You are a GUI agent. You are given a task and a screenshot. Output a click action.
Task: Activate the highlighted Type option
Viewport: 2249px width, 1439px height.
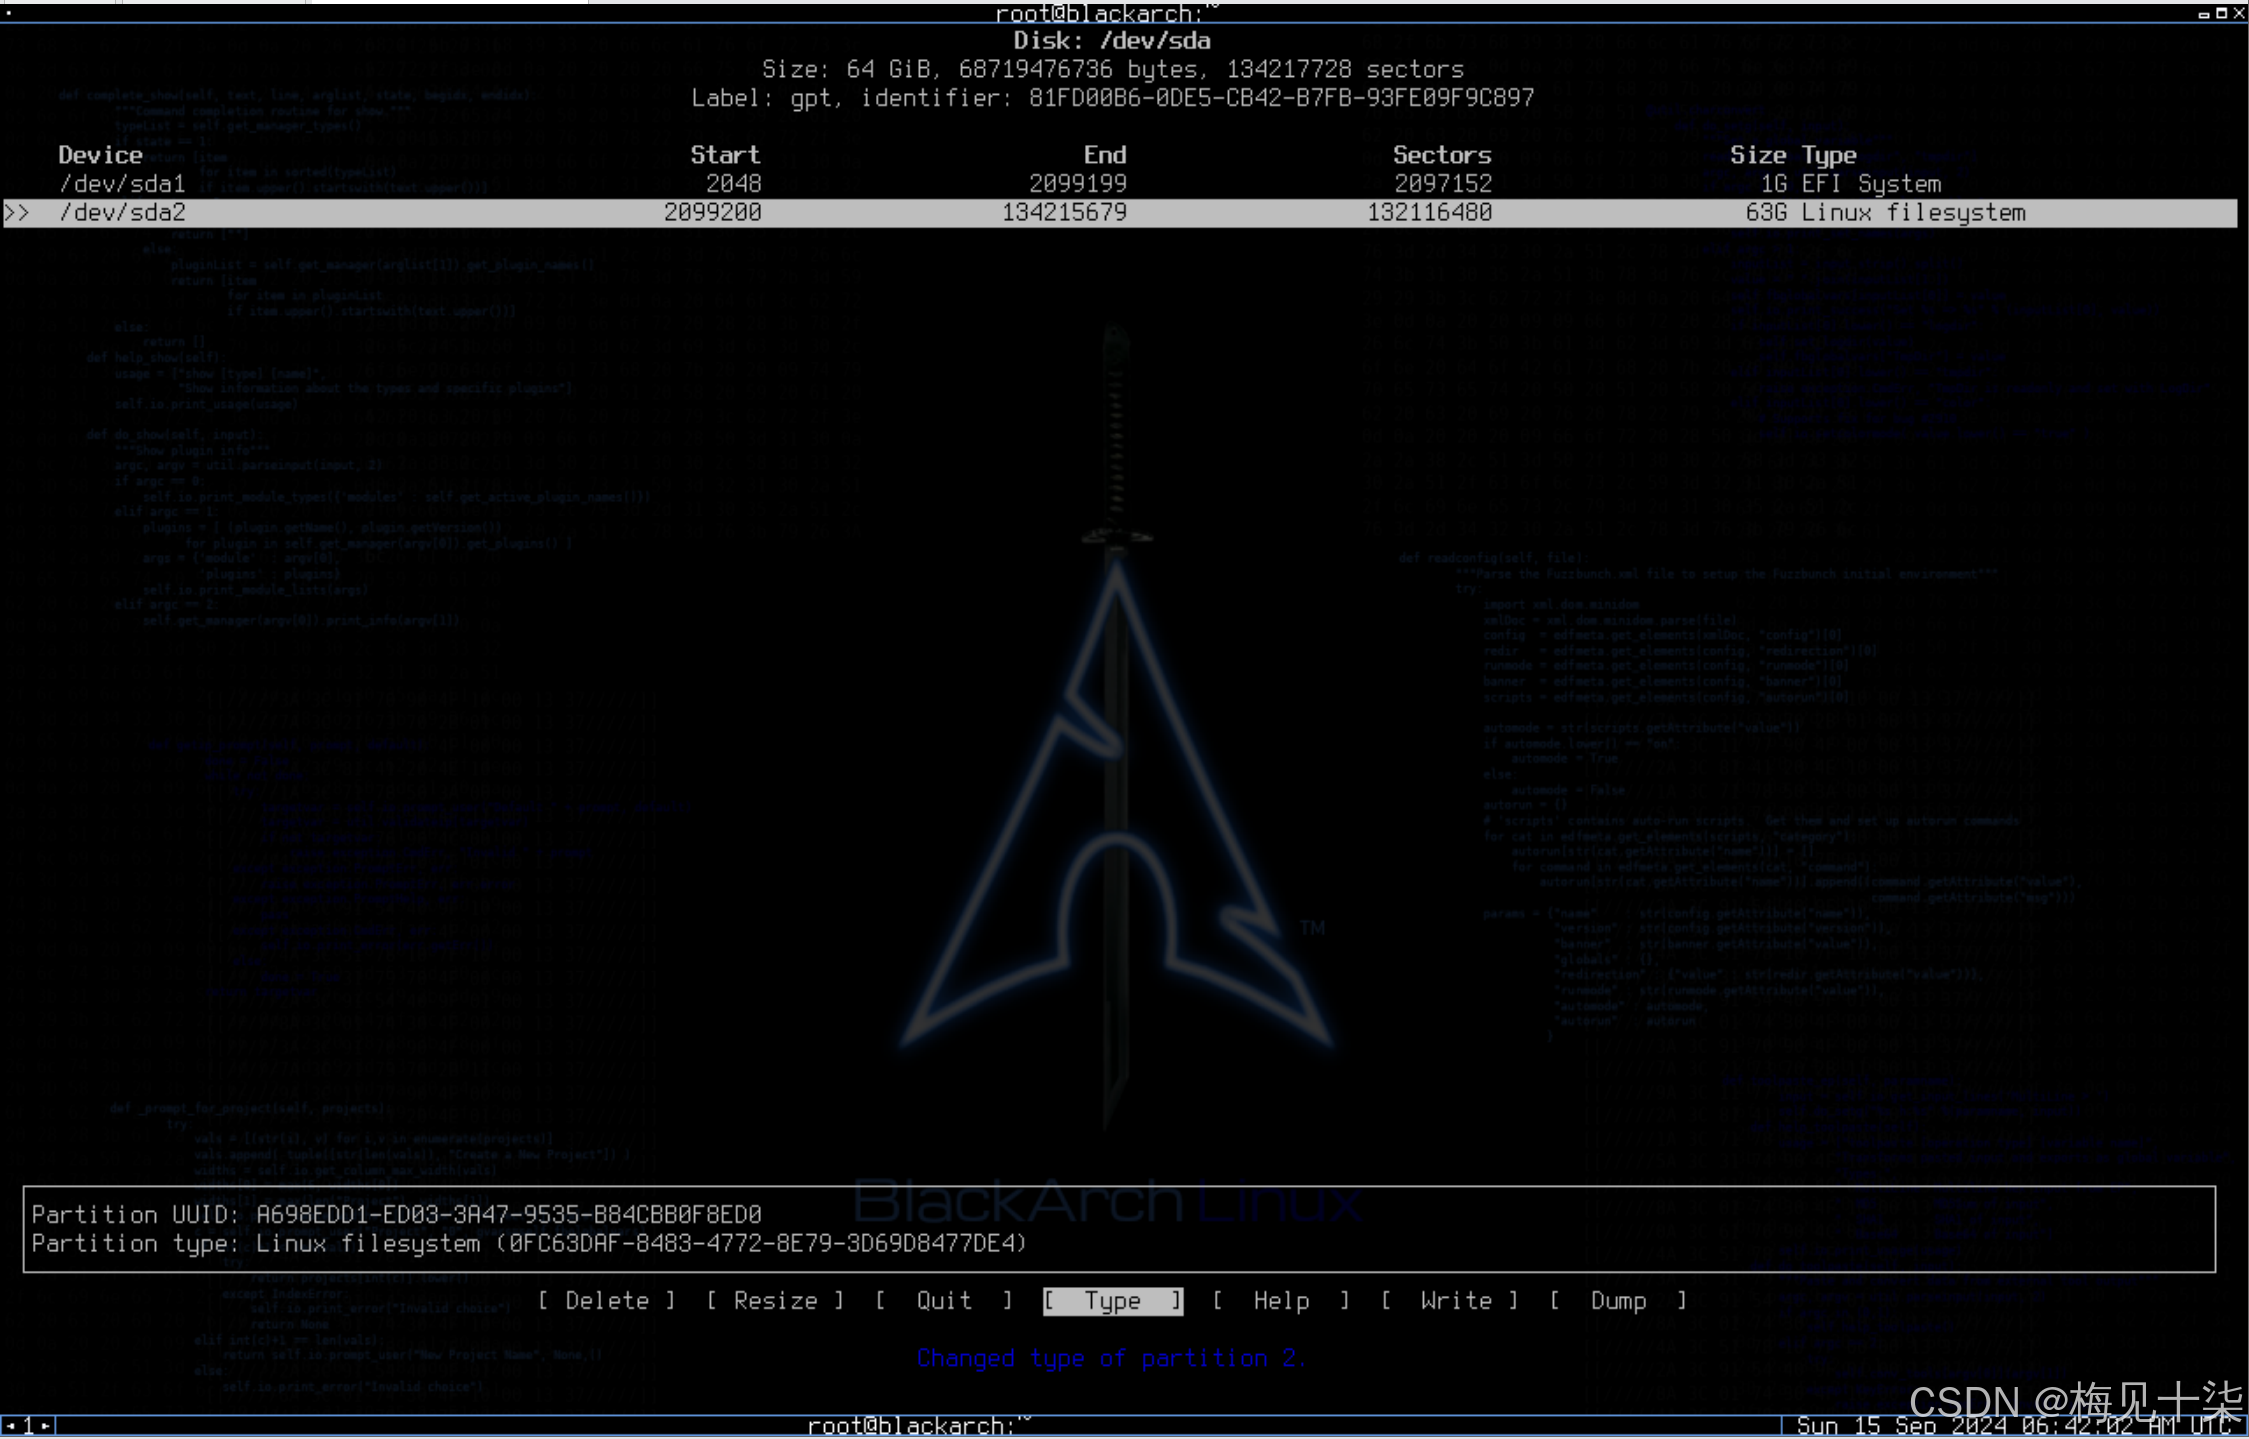(1112, 1300)
